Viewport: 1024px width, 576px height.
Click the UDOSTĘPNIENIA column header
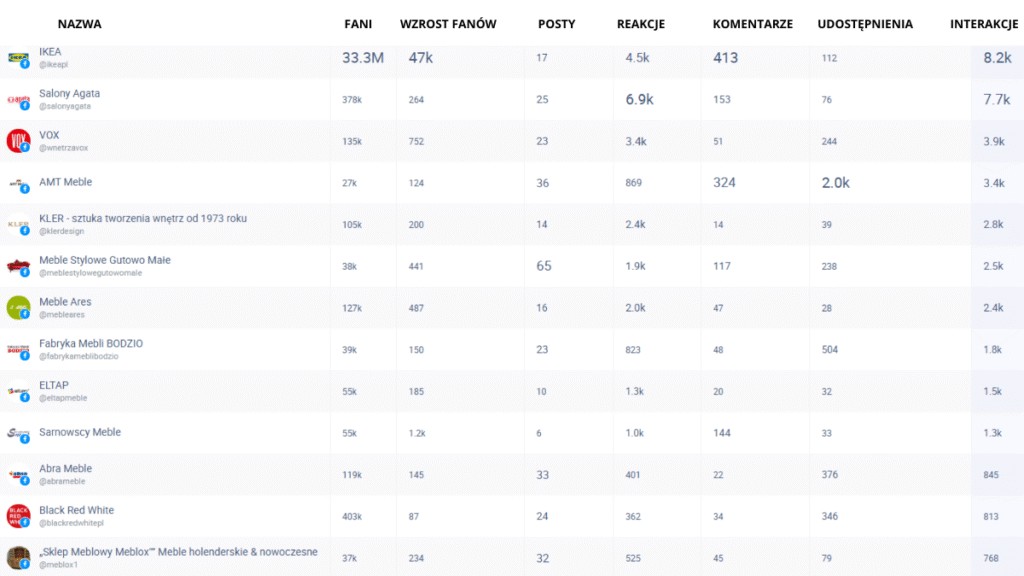[x=865, y=24]
